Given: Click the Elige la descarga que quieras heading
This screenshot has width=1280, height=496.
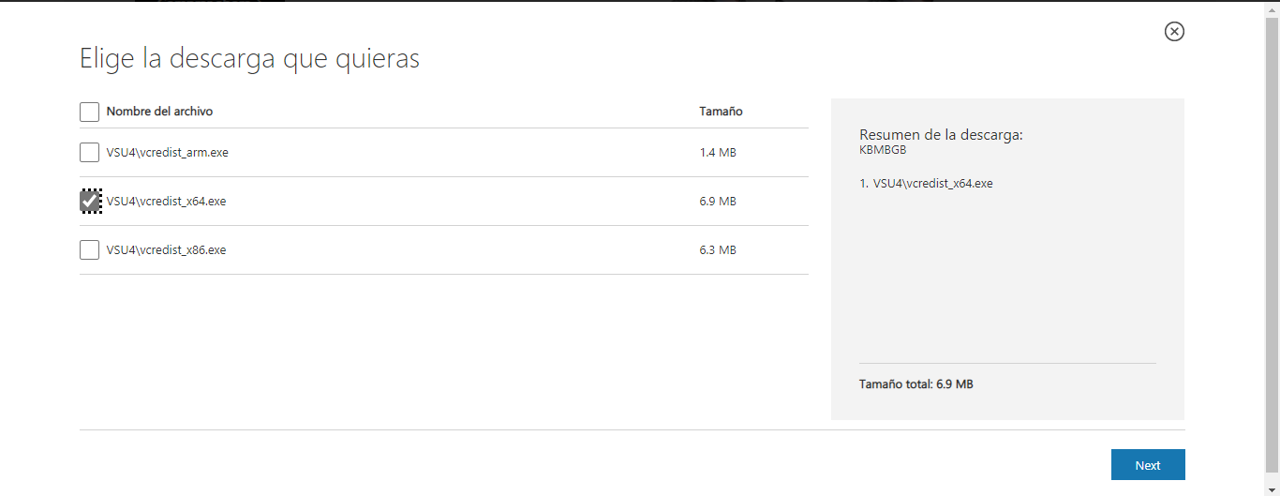Looking at the screenshot, I should 249,59.
